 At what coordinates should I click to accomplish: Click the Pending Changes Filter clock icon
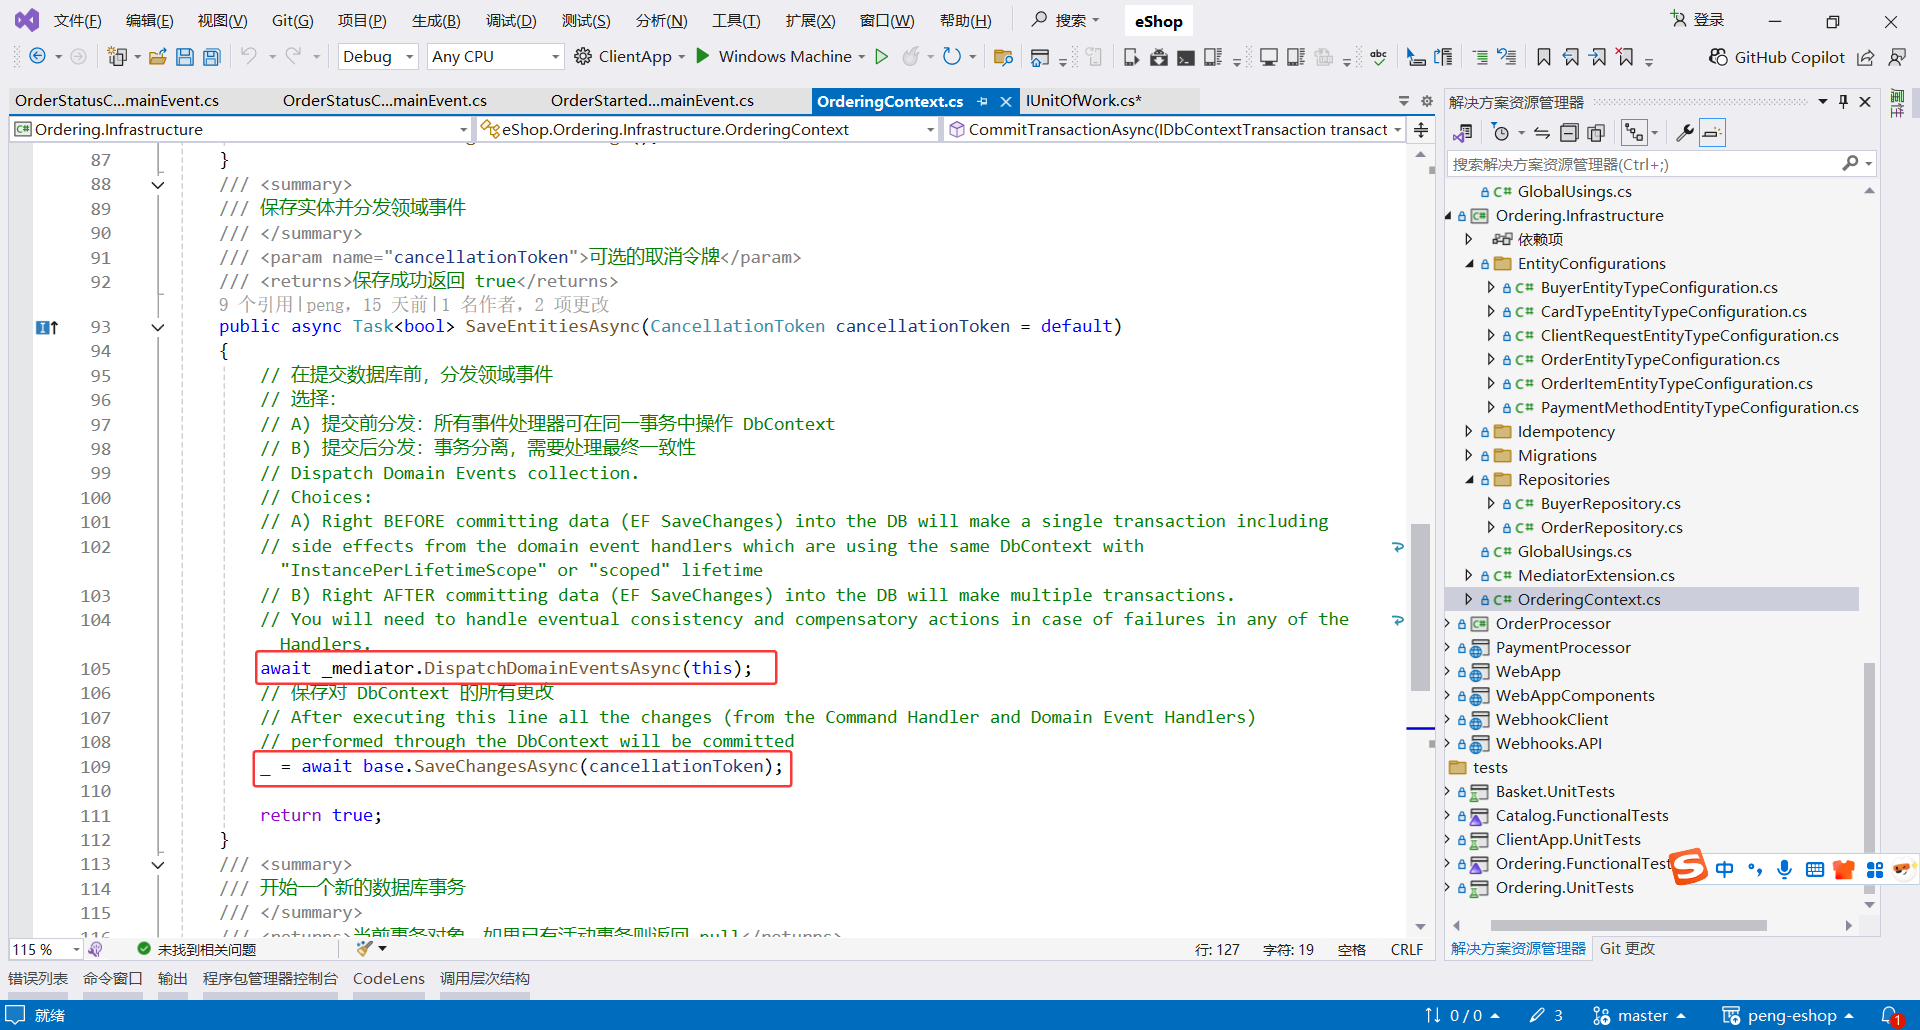(x=1500, y=133)
